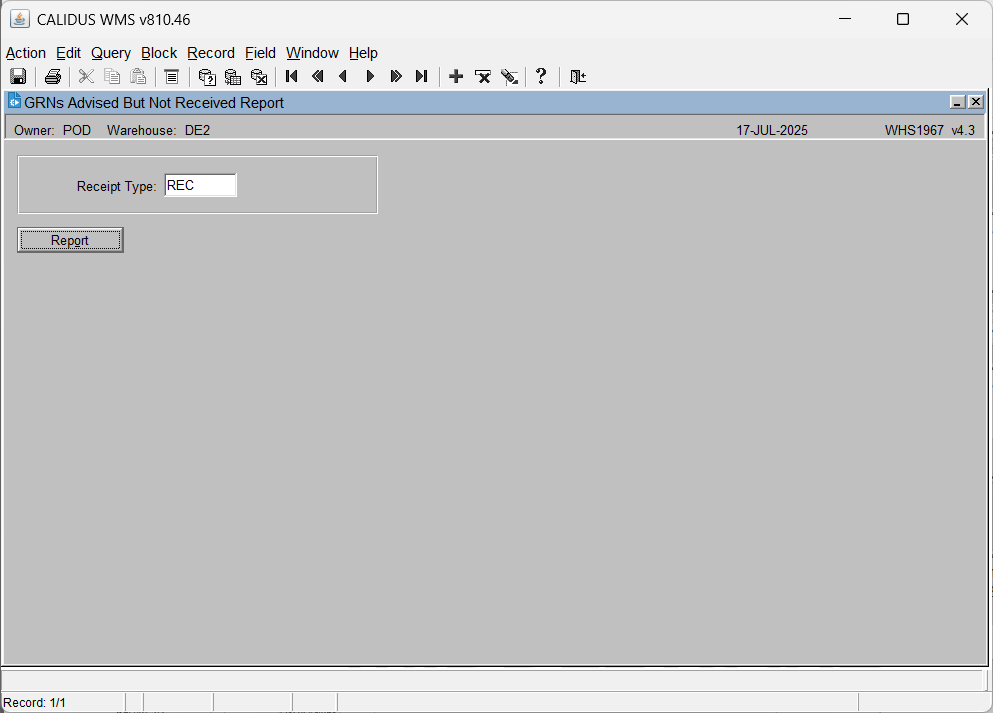Image resolution: width=993 pixels, height=713 pixels.
Task: Click the Enter Query database icon
Action: pos(207,77)
